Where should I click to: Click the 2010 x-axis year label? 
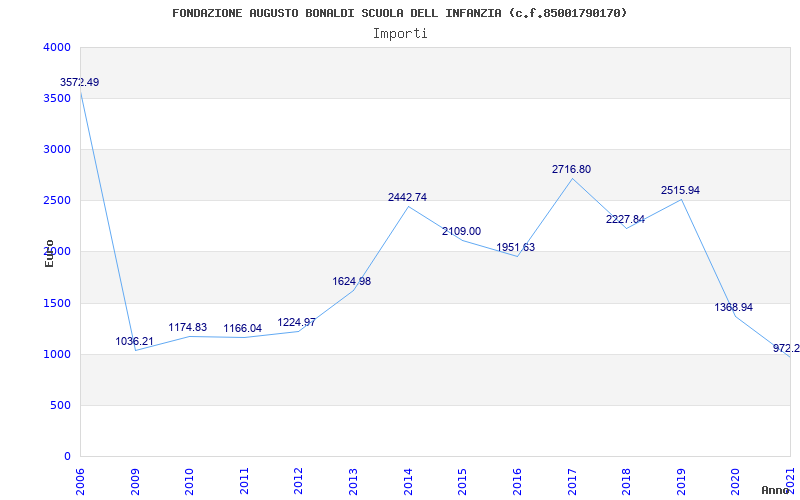click(x=189, y=482)
